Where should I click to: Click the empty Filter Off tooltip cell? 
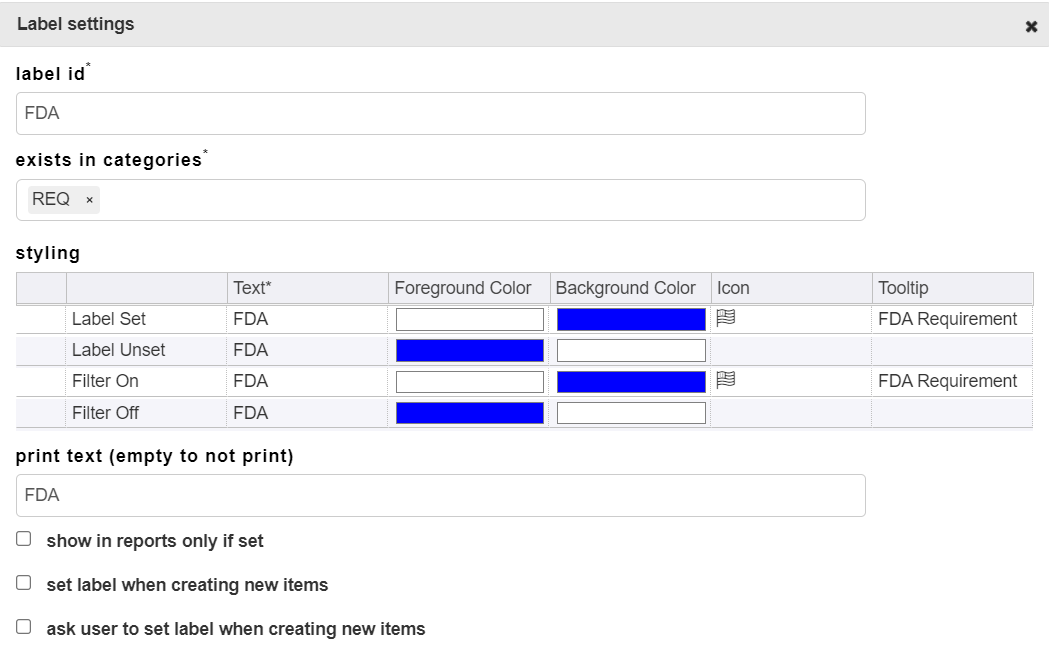pyautogui.click(x=952, y=413)
